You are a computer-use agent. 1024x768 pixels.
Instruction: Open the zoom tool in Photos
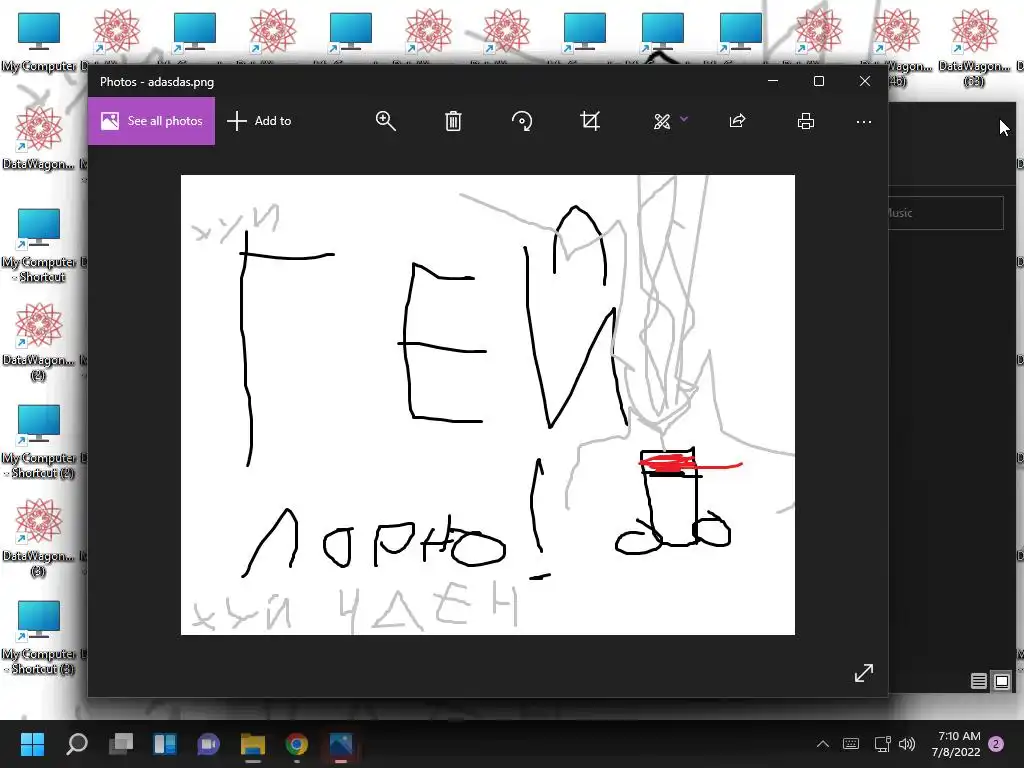pyautogui.click(x=385, y=121)
